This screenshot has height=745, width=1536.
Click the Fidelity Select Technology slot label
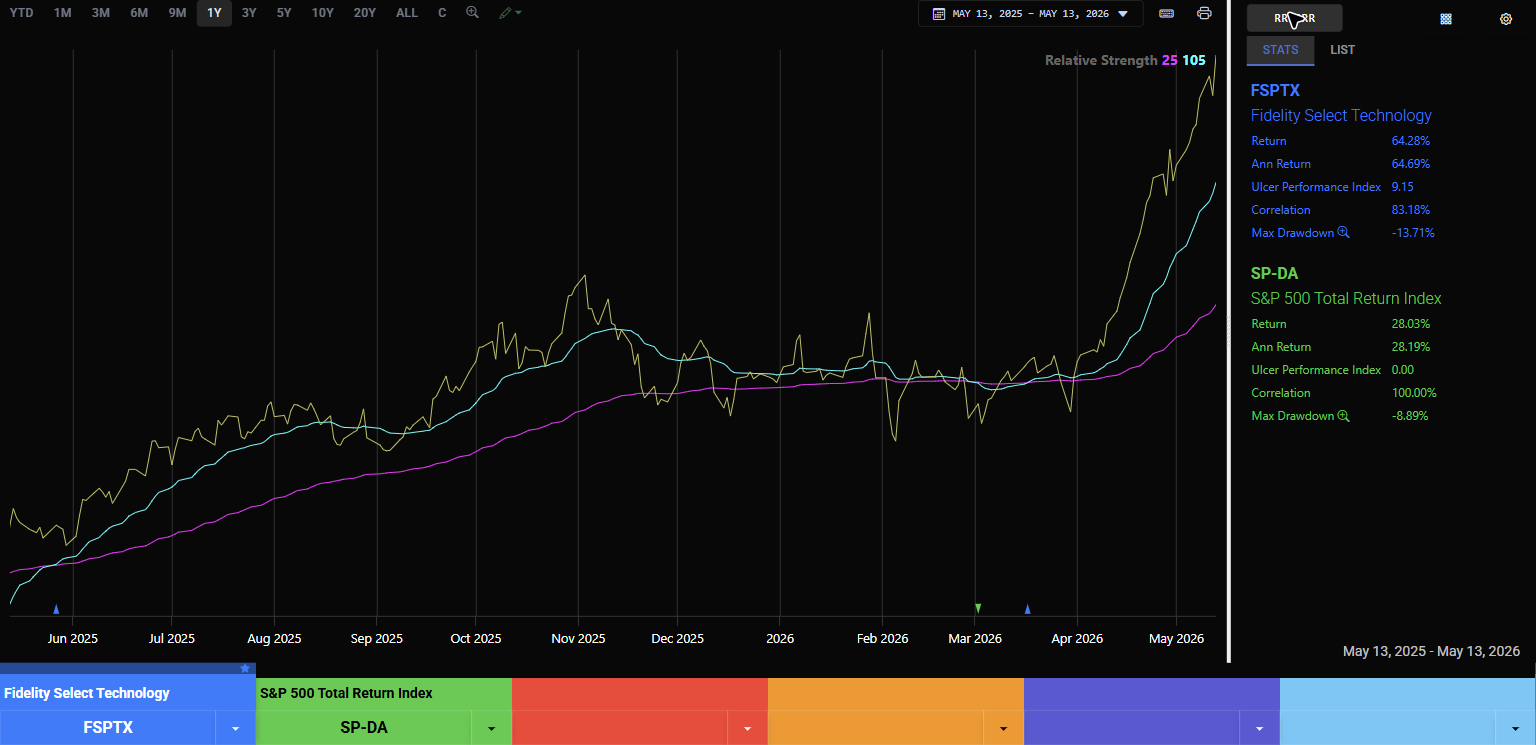pyautogui.click(x=87, y=693)
